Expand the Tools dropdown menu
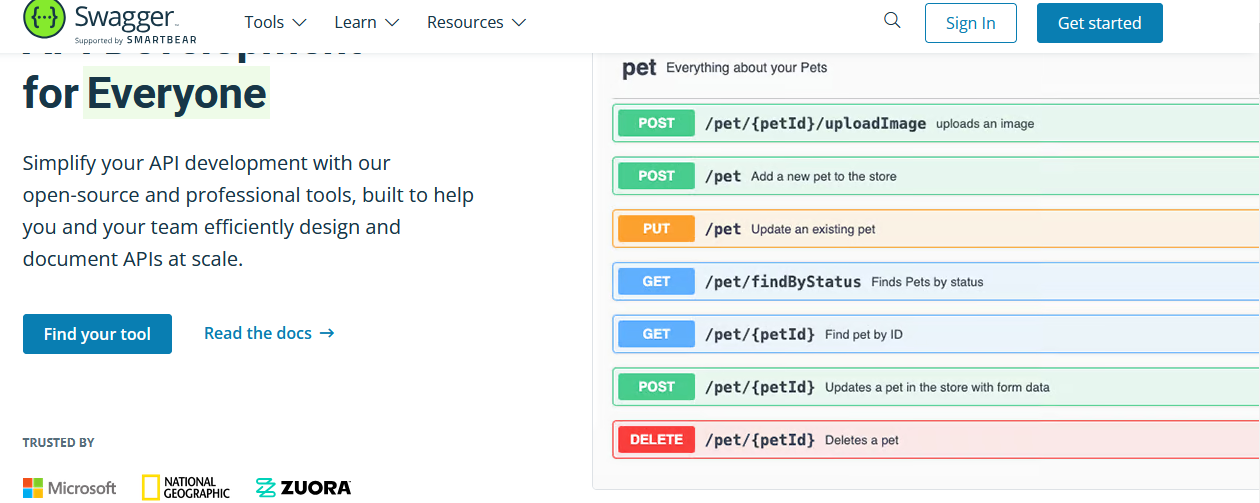 (x=275, y=22)
